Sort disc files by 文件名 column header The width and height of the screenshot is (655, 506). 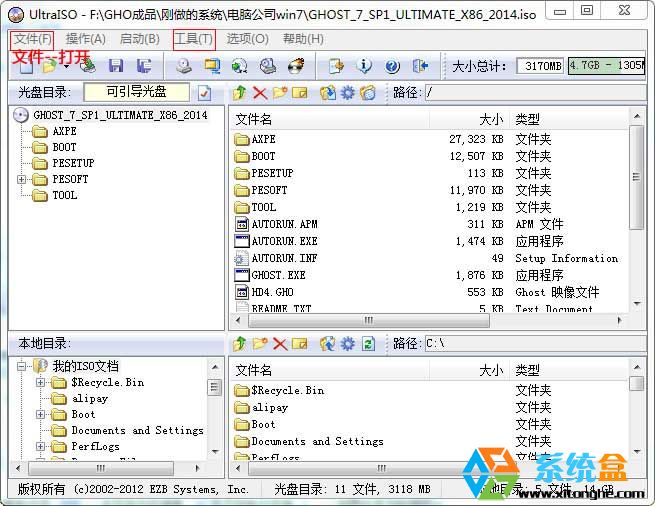(330, 120)
